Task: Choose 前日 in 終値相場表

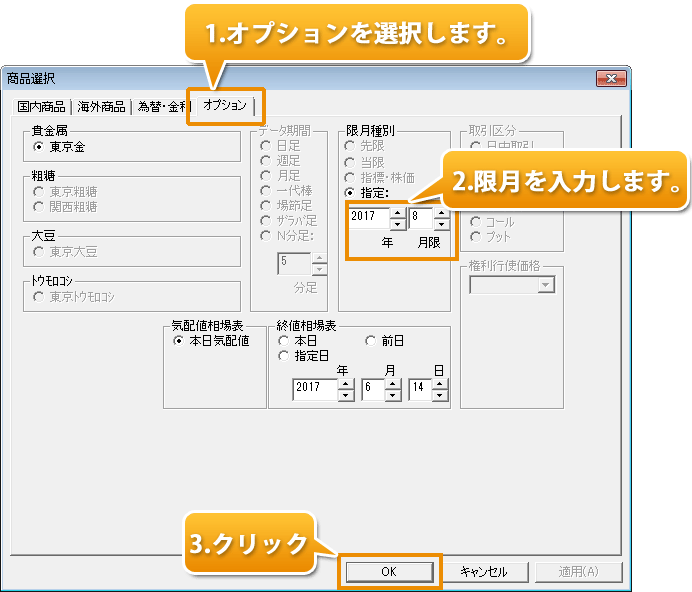Action: pos(371,341)
